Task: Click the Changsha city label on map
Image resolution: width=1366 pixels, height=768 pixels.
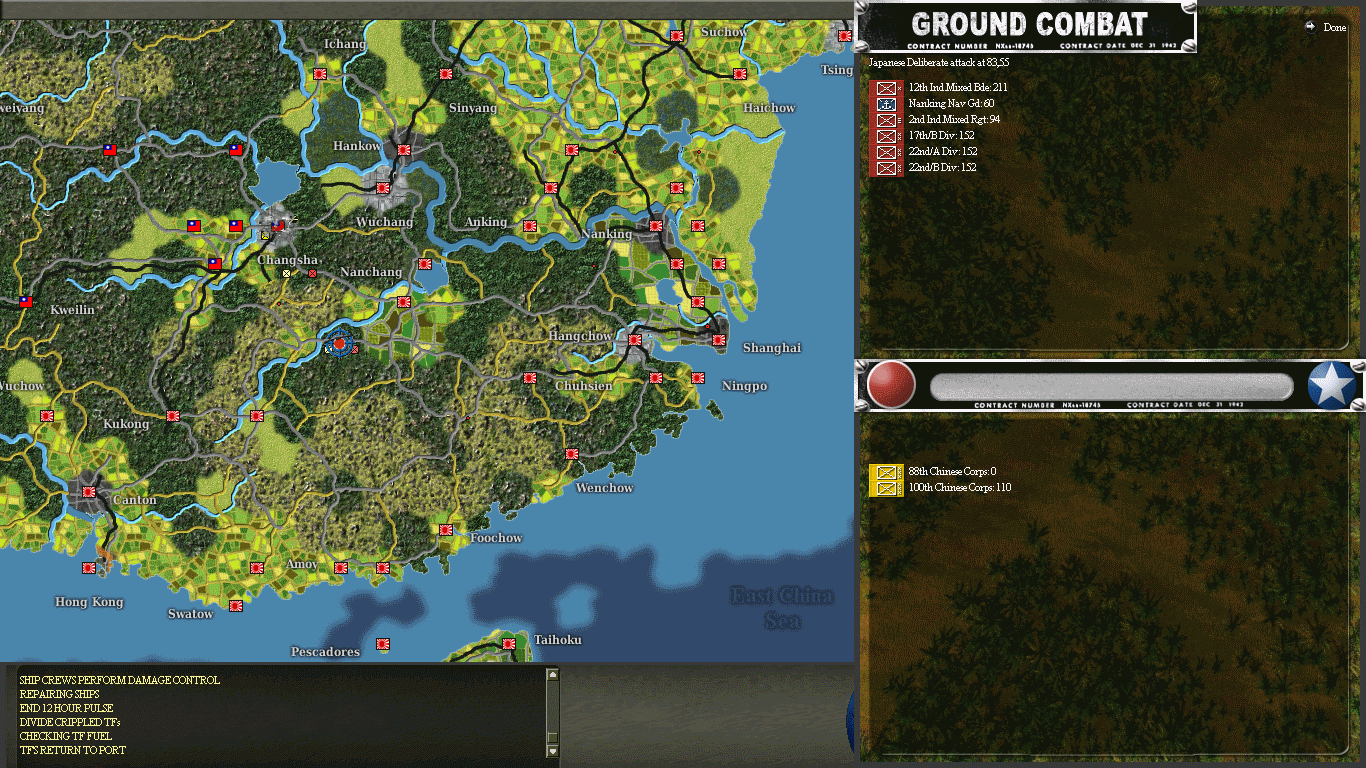Action: point(288,260)
